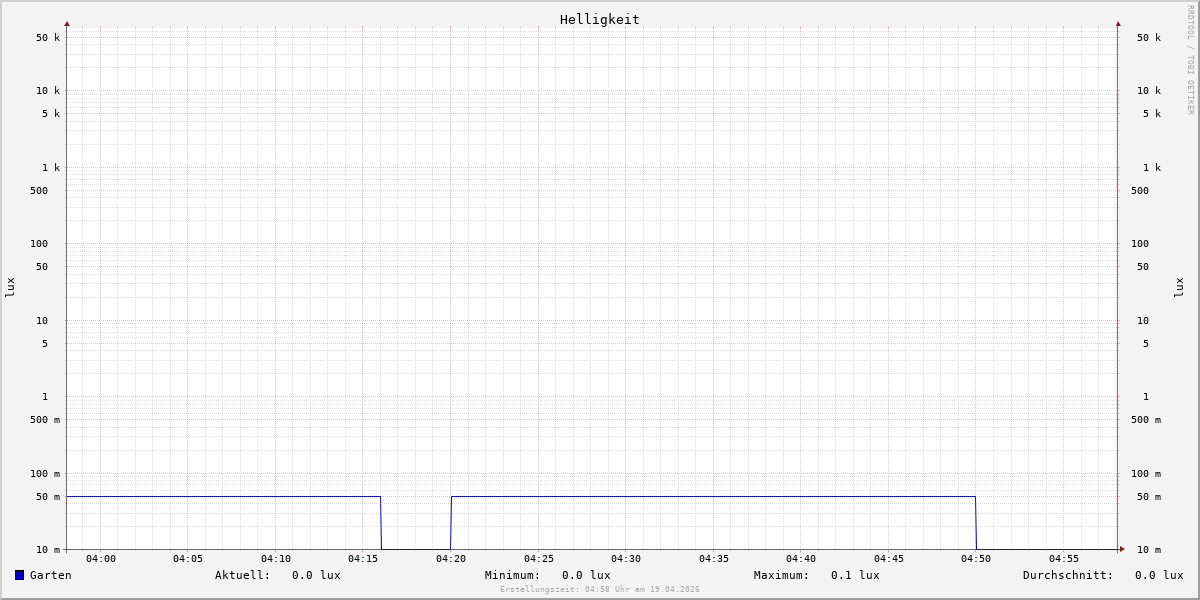Click the arrowhead atop the left y-axis
Image resolution: width=1200 pixels, height=600 pixels.
[67, 23]
